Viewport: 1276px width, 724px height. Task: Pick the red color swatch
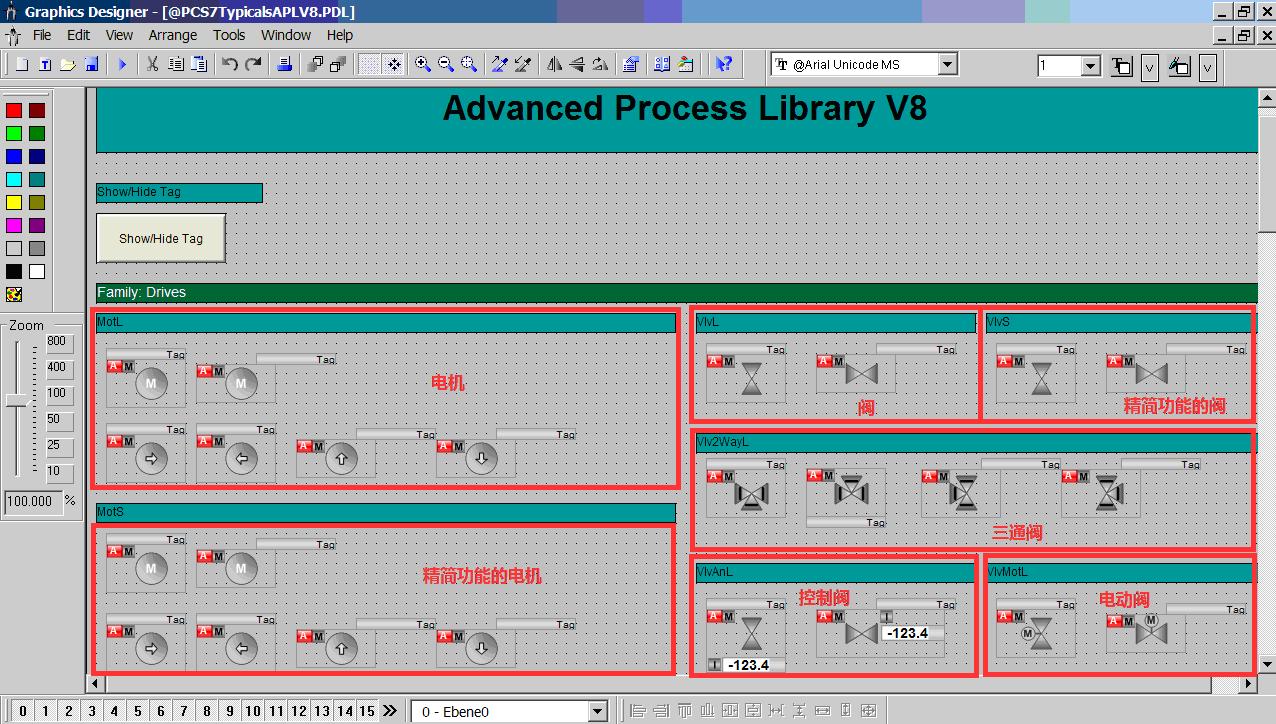coord(14,111)
